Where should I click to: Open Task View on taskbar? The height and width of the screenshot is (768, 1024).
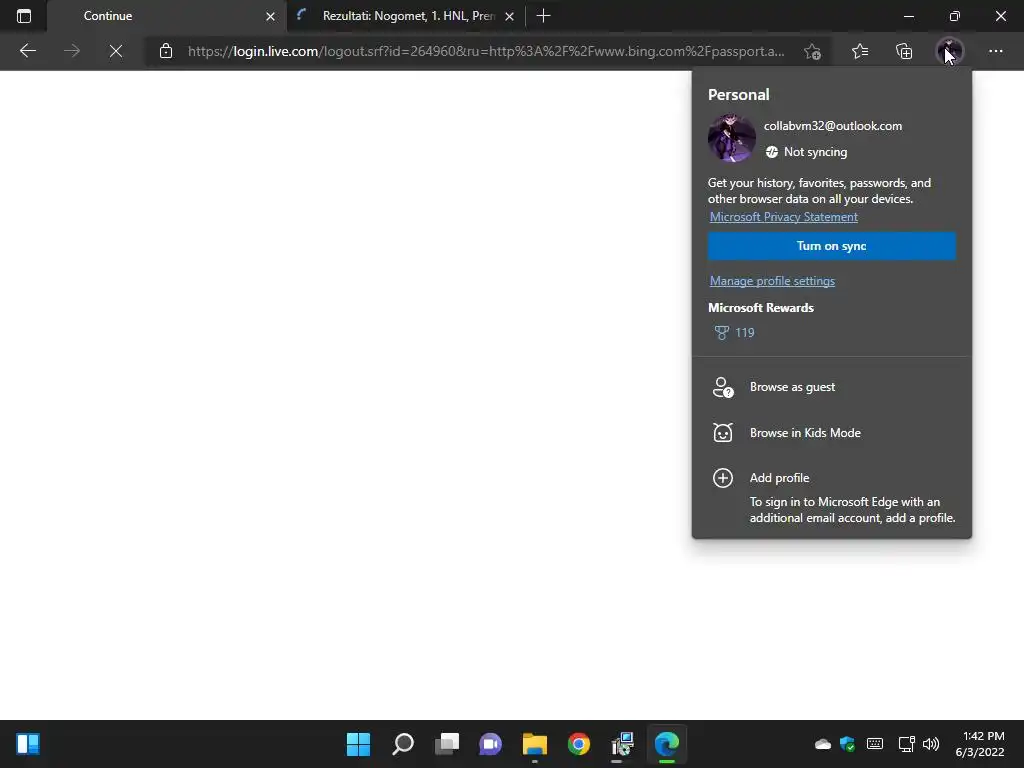(447, 744)
